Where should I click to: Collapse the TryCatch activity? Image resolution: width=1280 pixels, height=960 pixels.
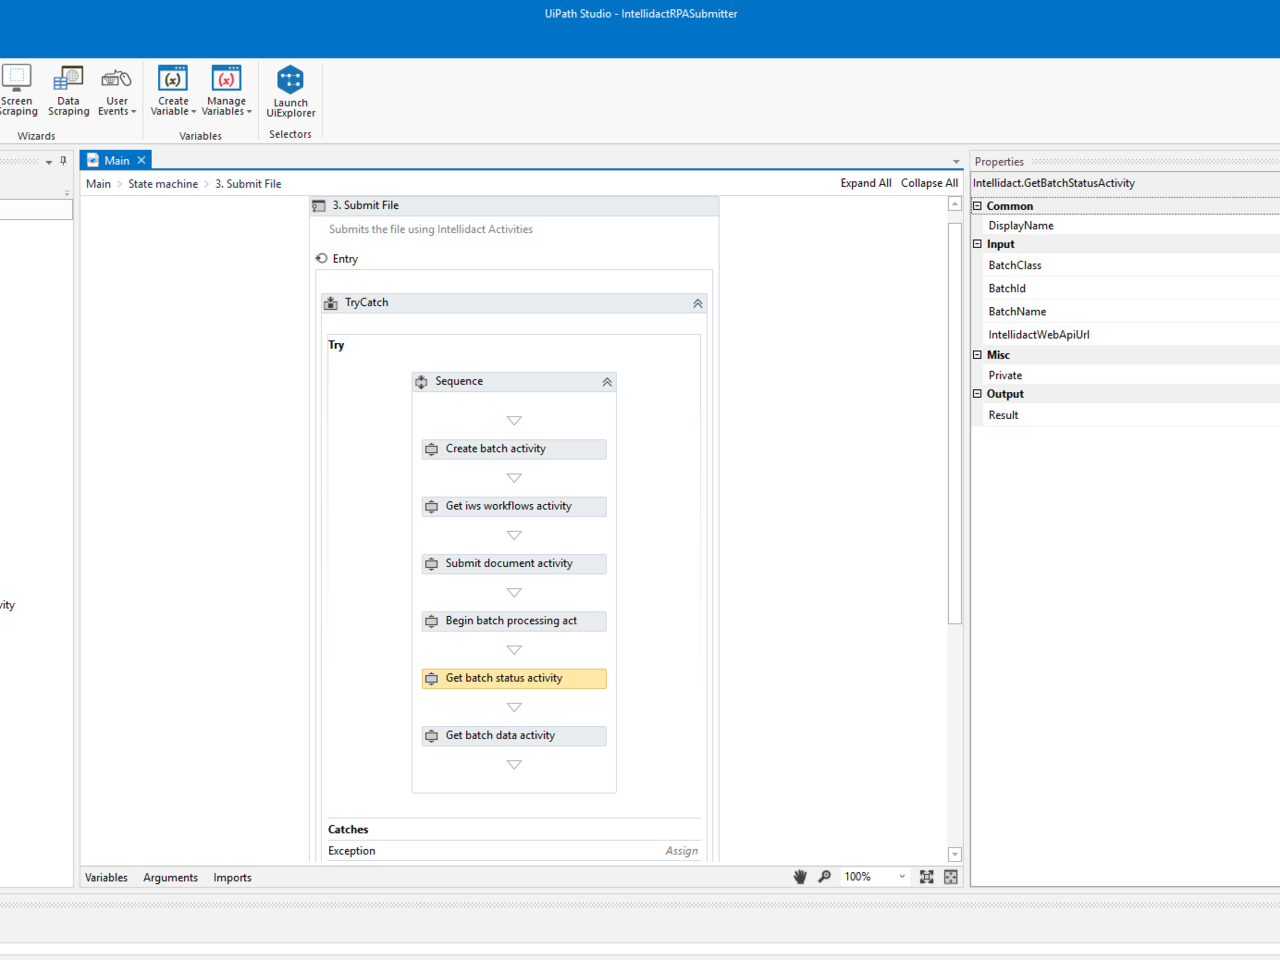[698, 303]
